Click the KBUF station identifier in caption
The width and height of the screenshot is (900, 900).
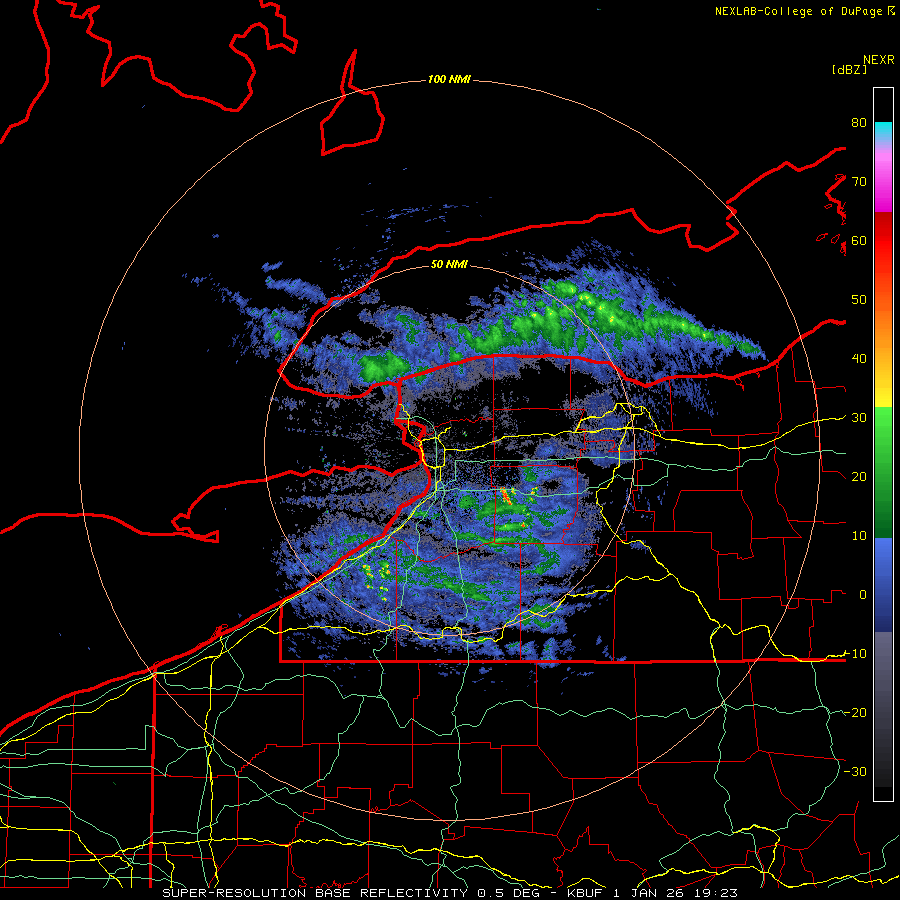585,893
